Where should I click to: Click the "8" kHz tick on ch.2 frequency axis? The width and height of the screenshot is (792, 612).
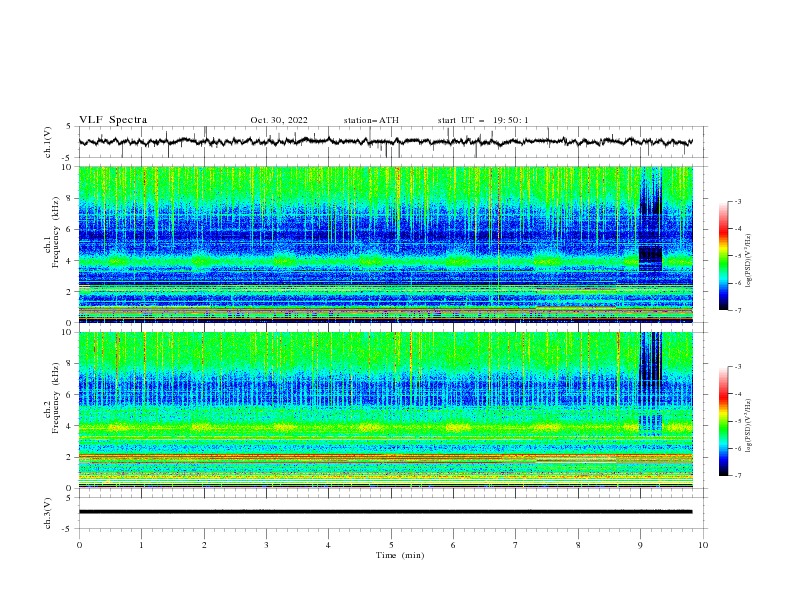click(70, 364)
